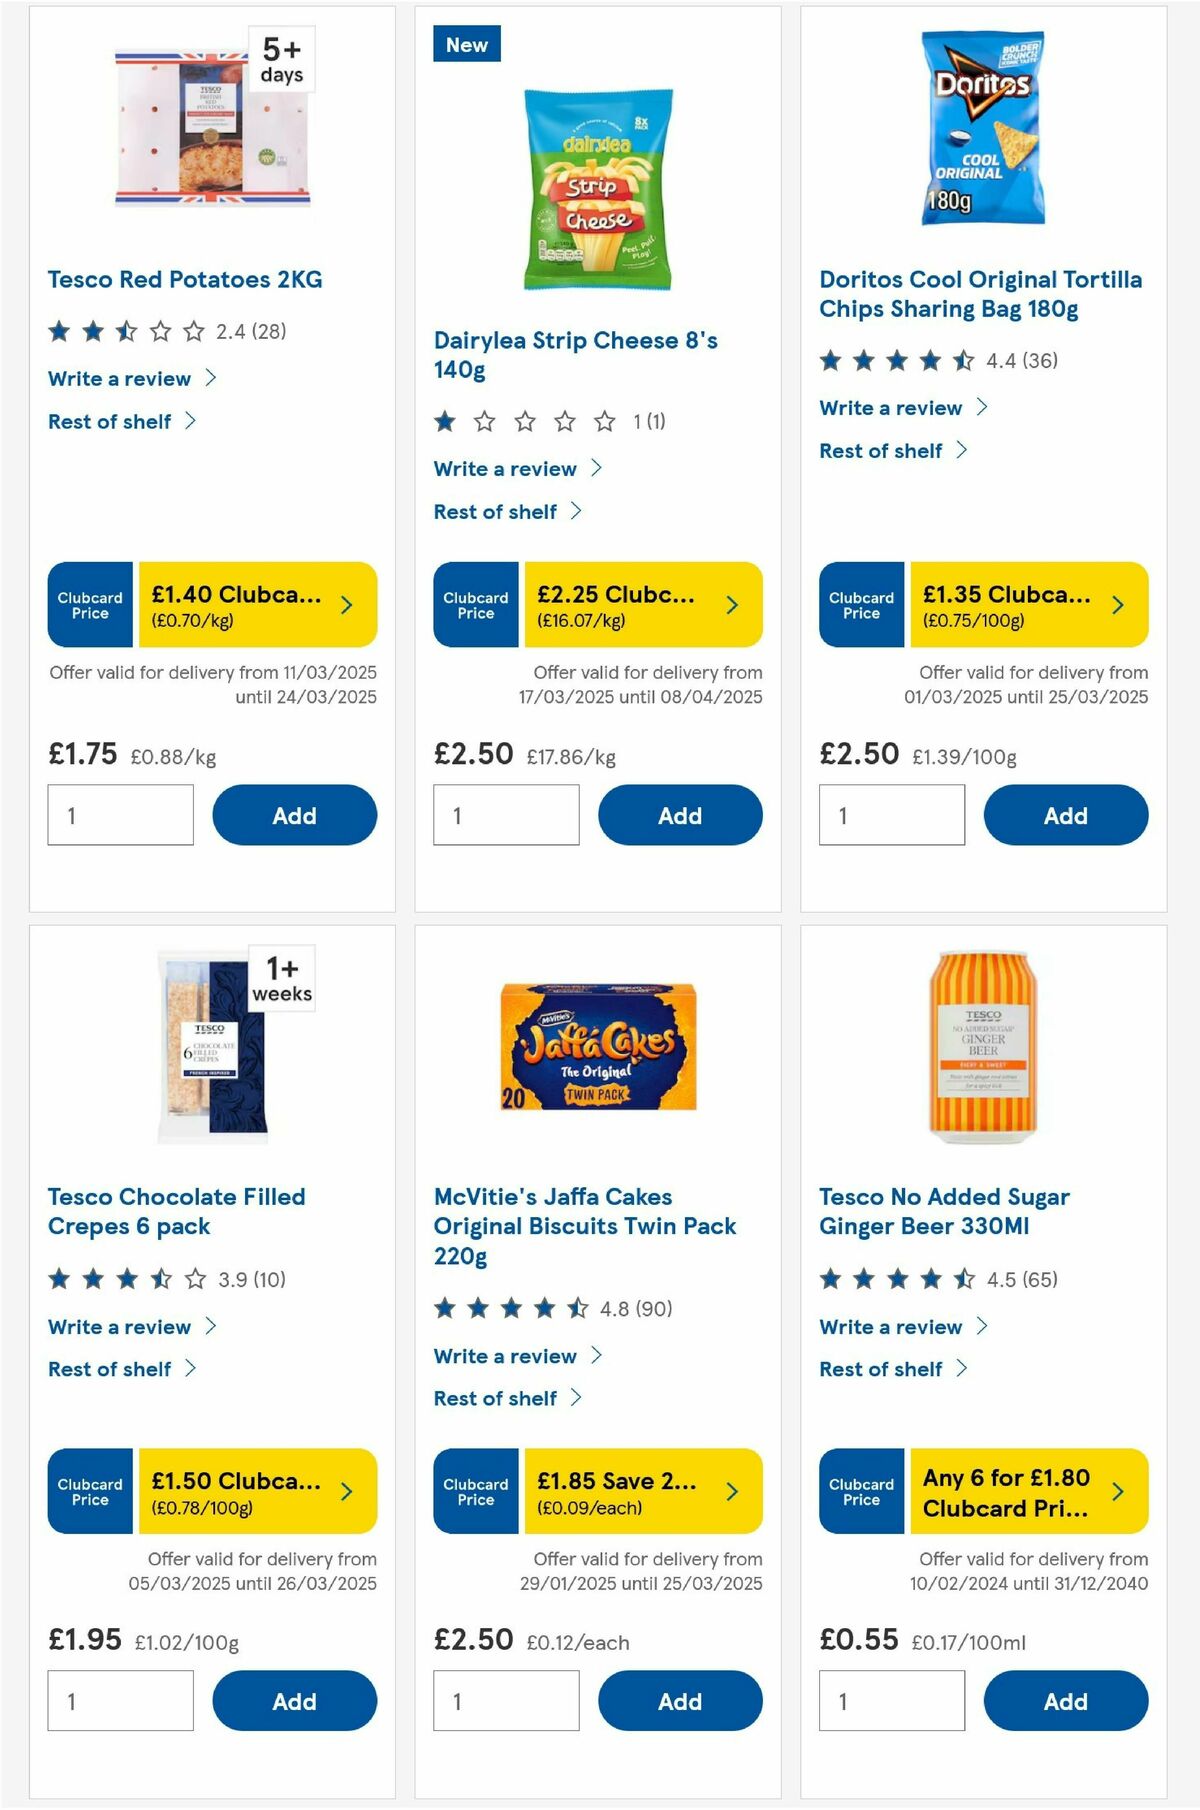Click the first star on Dairylea rating
The width and height of the screenshot is (1200, 1810).
[x=443, y=423]
